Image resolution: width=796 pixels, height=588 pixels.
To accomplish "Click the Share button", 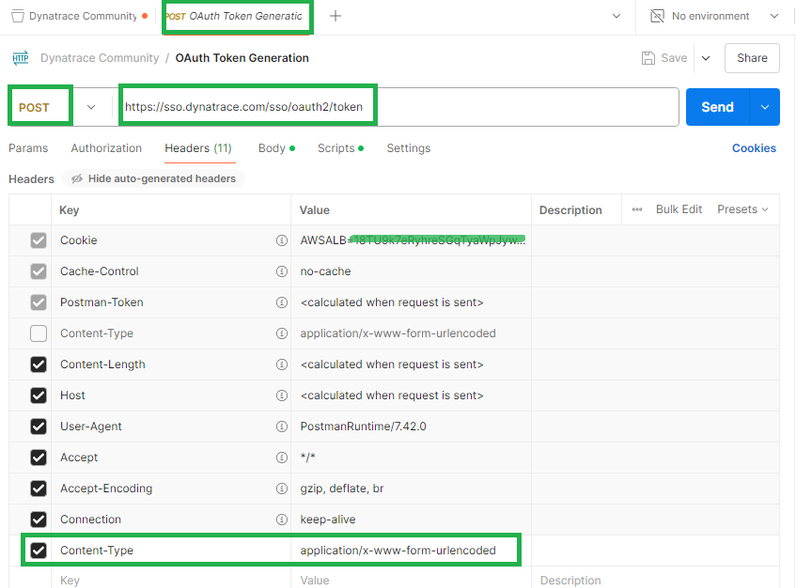I will click(752, 58).
